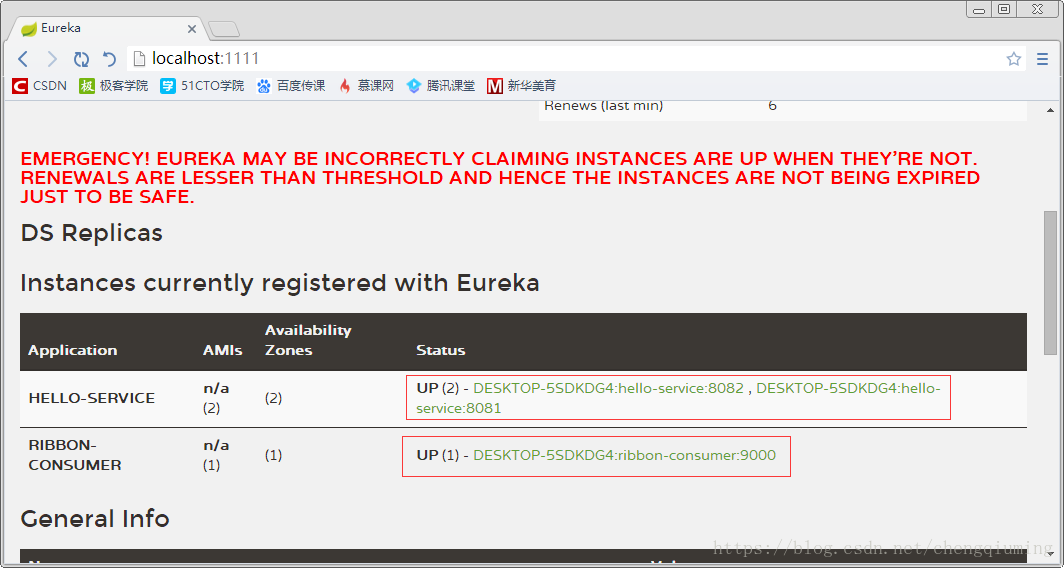Click the DS Replicas heading
The height and width of the screenshot is (568, 1064).
[x=92, y=233]
